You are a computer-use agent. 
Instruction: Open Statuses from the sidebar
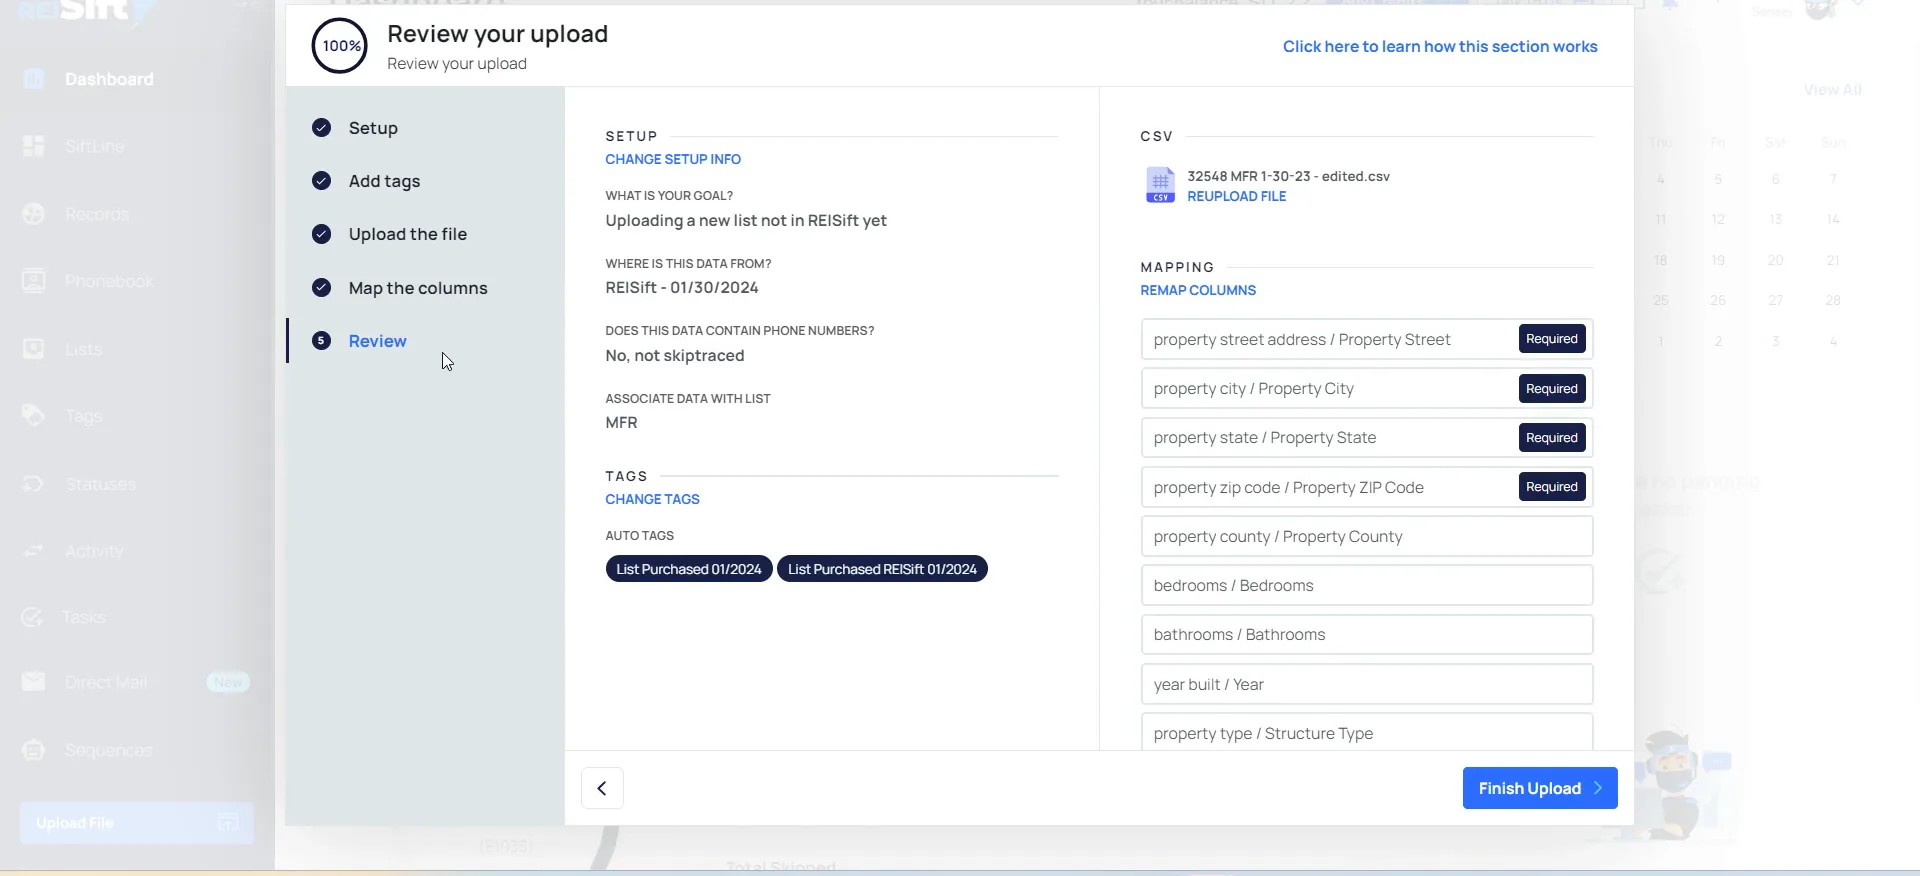pos(100,484)
